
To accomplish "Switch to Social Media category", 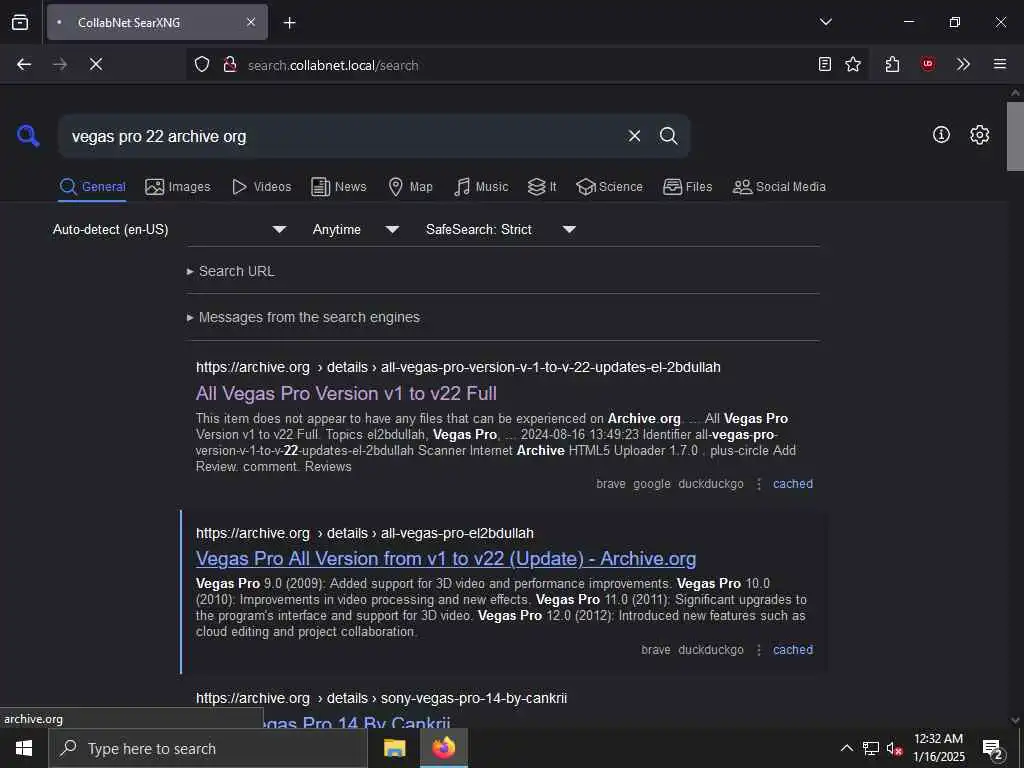I will [779, 187].
